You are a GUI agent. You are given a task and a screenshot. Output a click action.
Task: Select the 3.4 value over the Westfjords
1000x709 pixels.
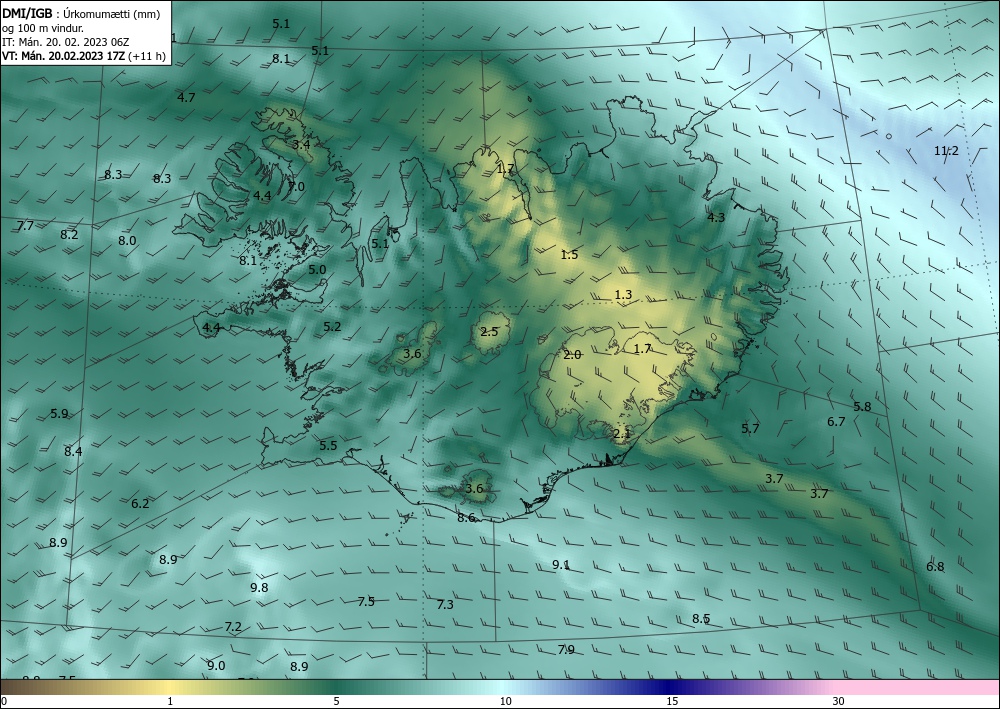(301, 144)
